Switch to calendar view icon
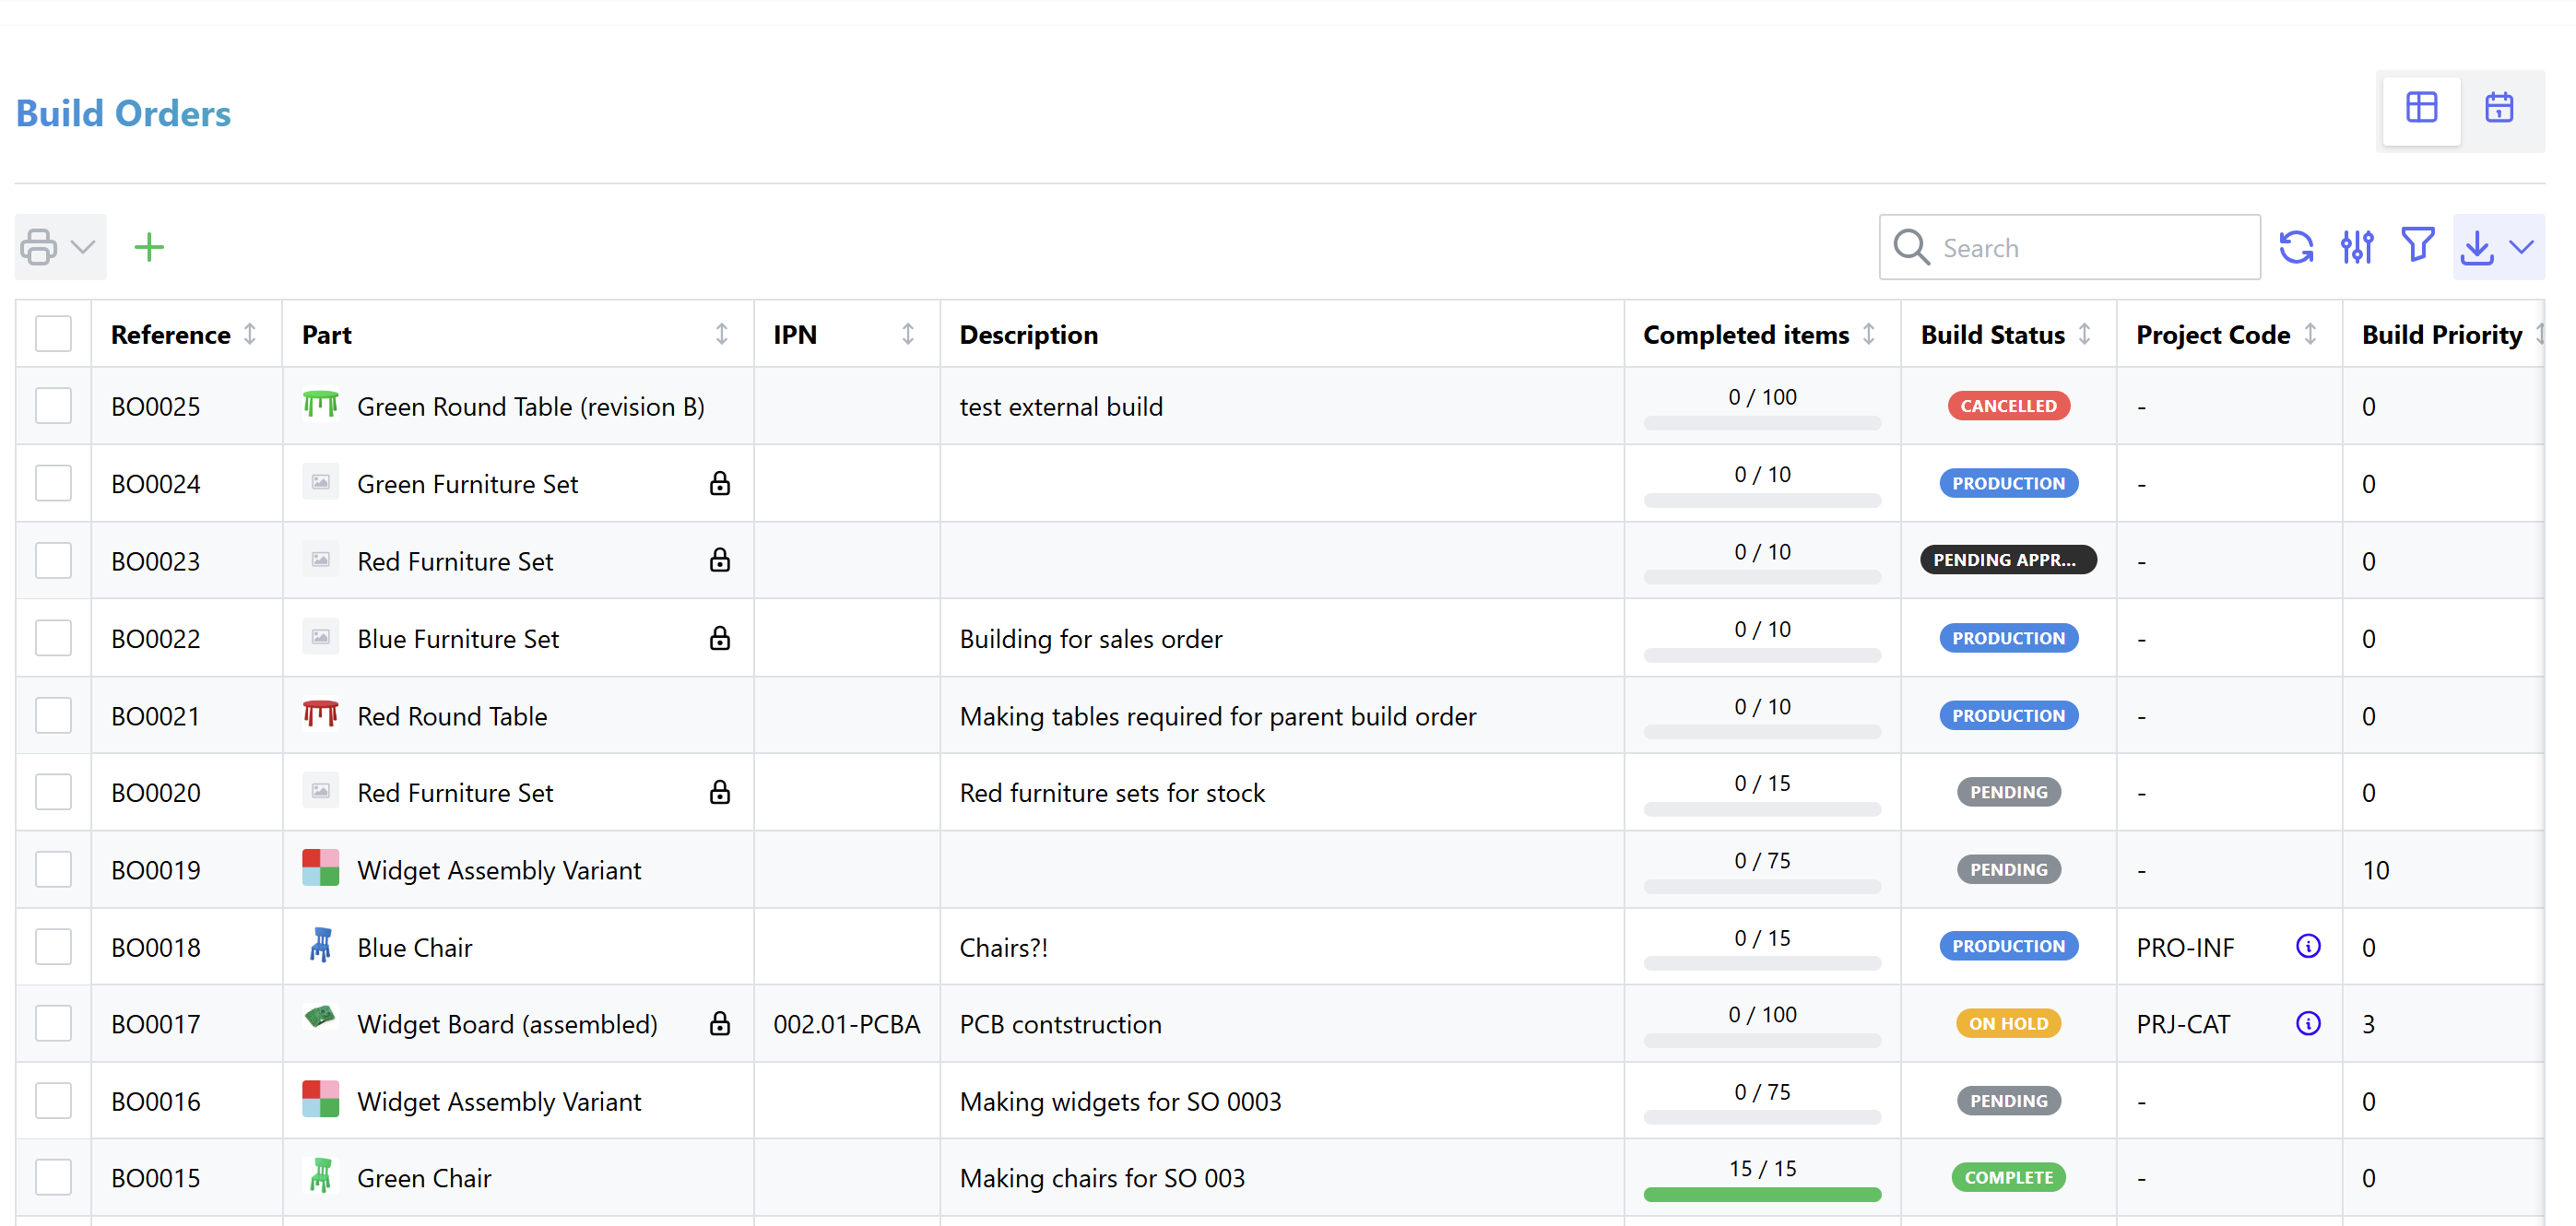This screenshot has width=2576, height=1226. 2499,109
